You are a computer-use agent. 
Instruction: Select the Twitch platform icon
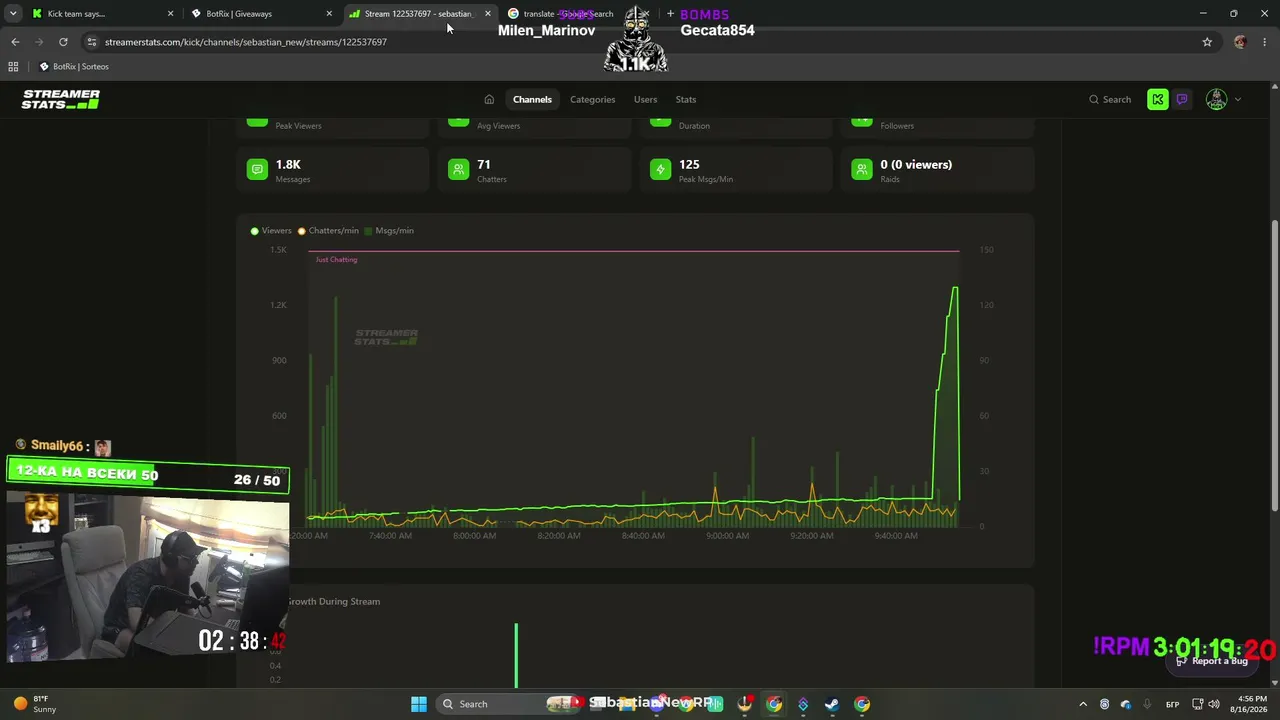point(1182,99)
